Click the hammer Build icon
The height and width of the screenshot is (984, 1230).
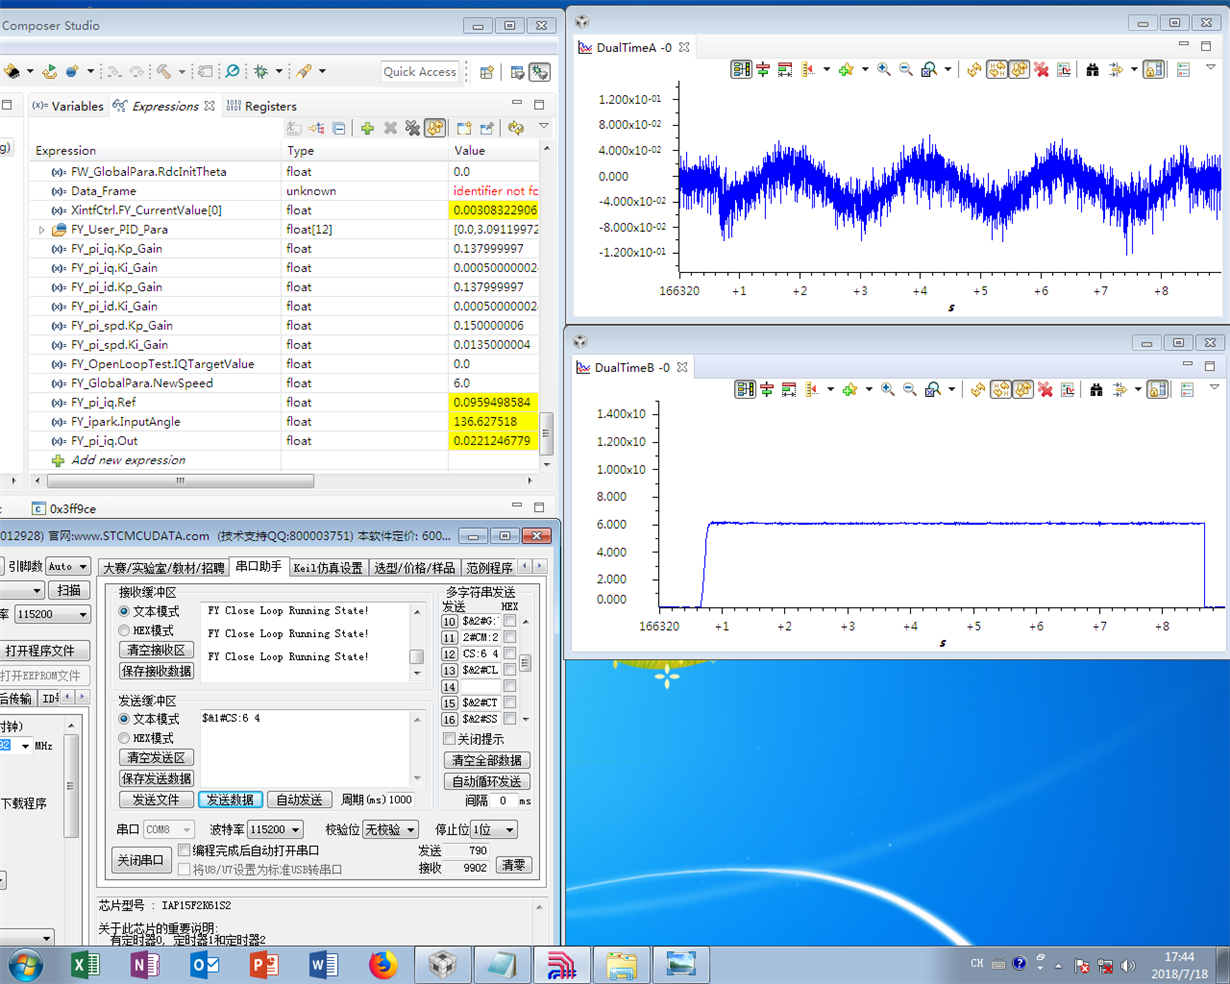tap(164, 72)
